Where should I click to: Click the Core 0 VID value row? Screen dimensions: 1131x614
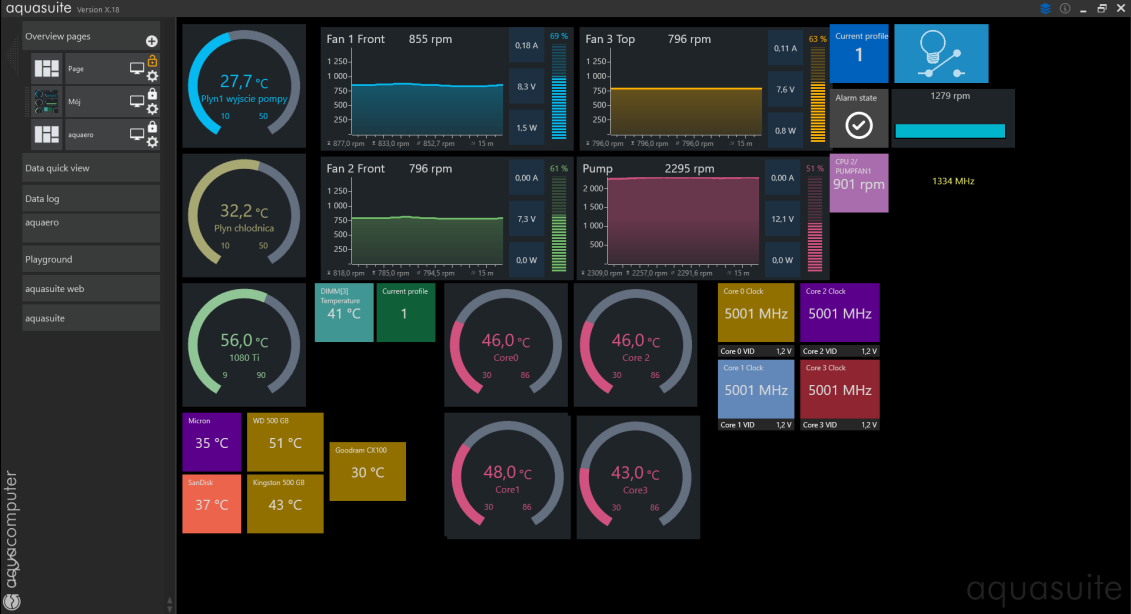click(756, 351)
